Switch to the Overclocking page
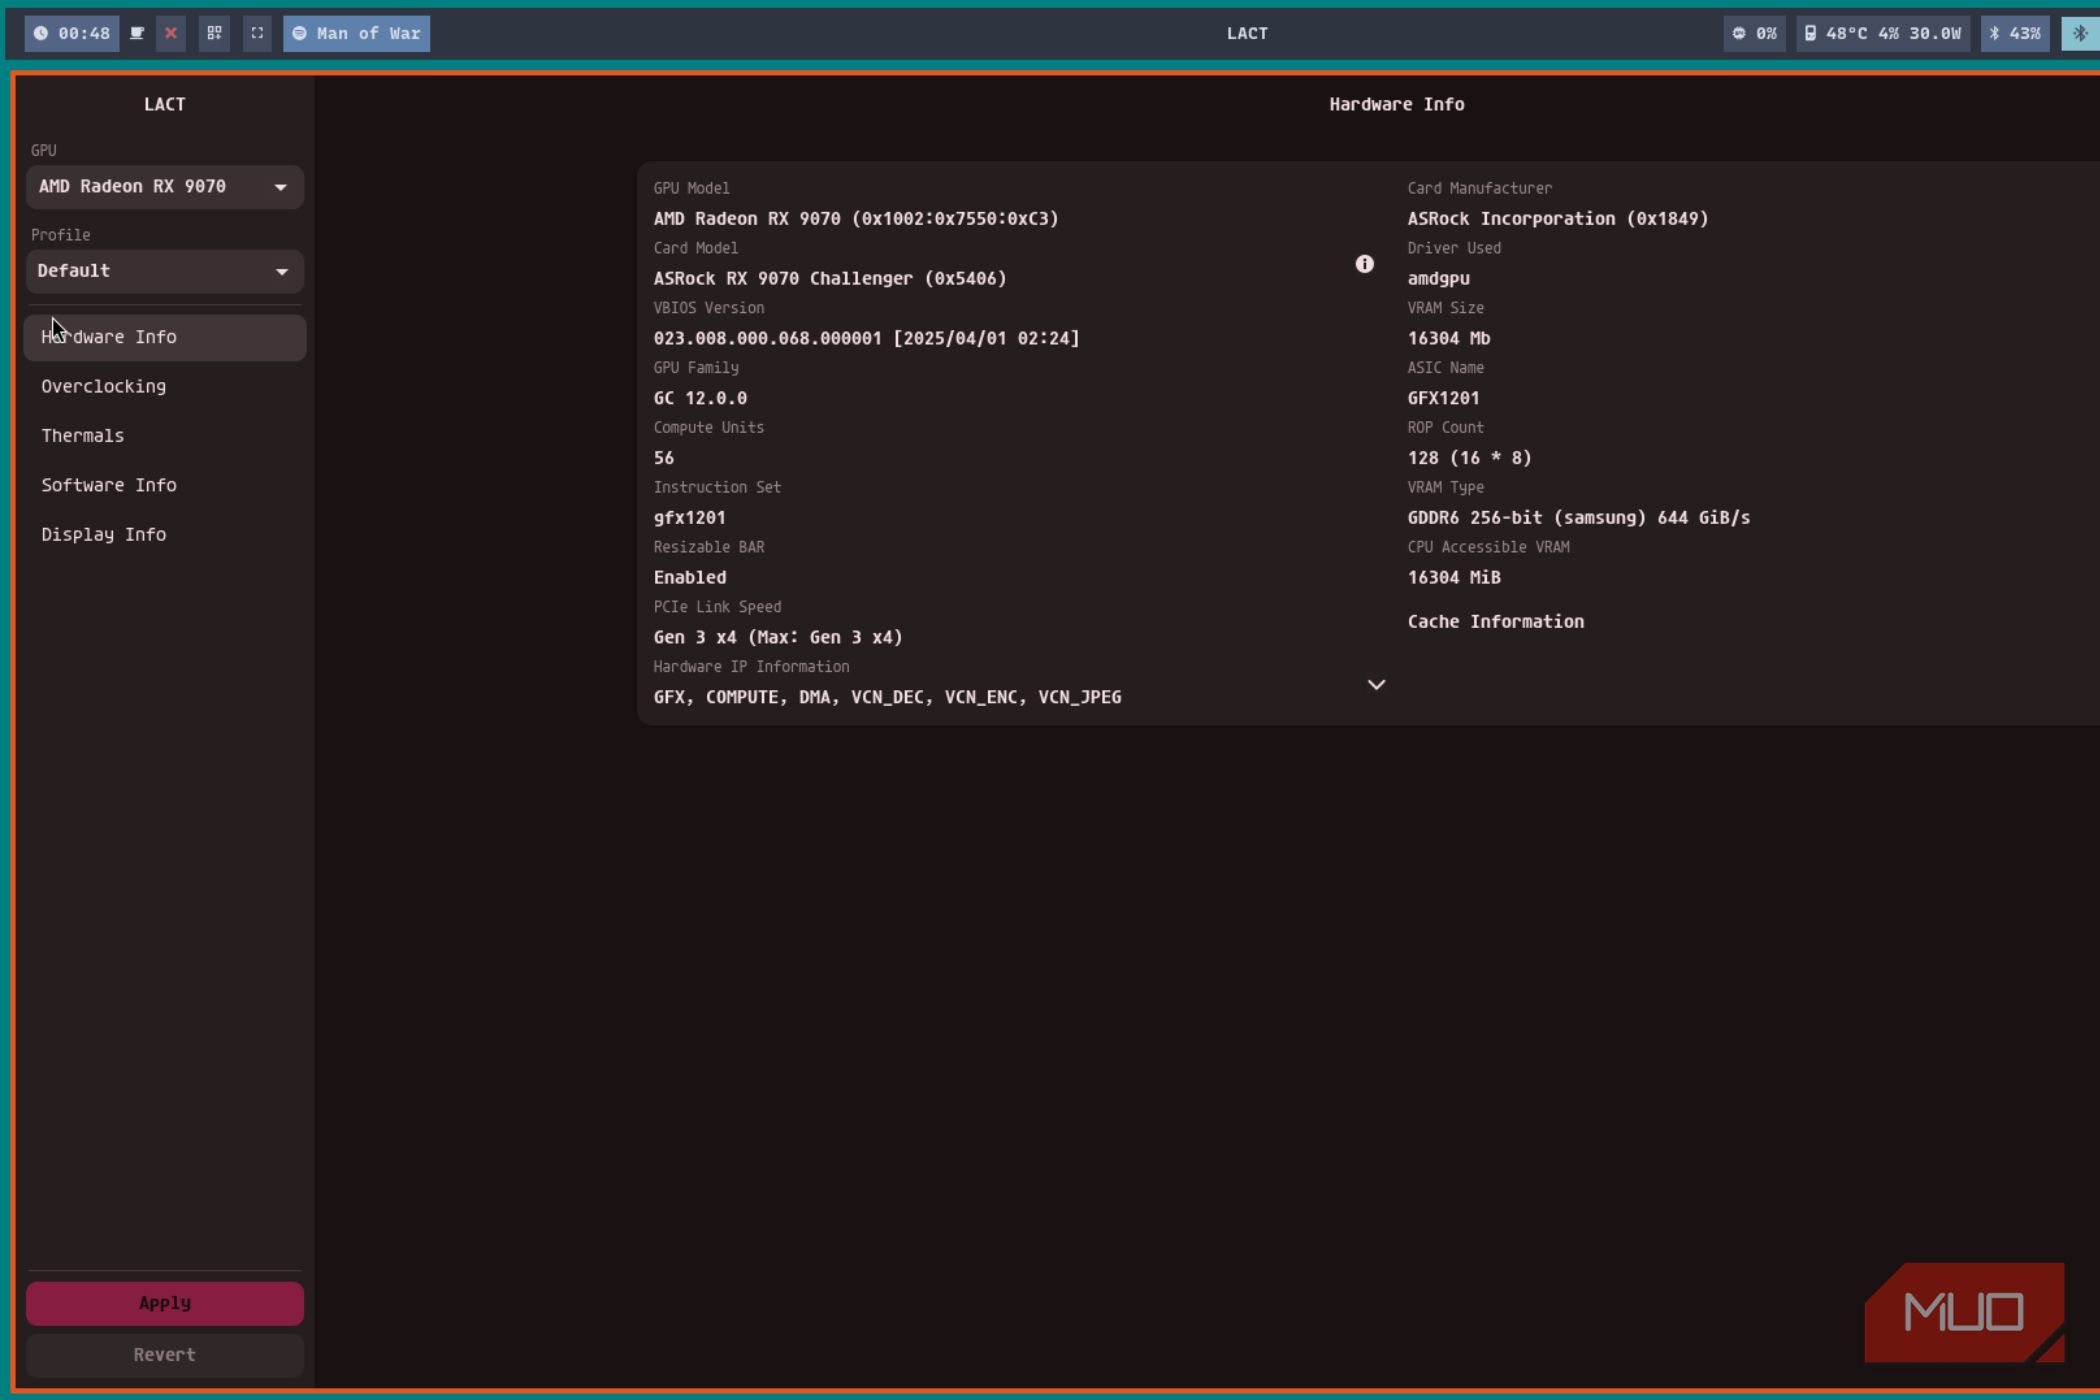This screenshot has width=2100, height=1400. [165, 386]
